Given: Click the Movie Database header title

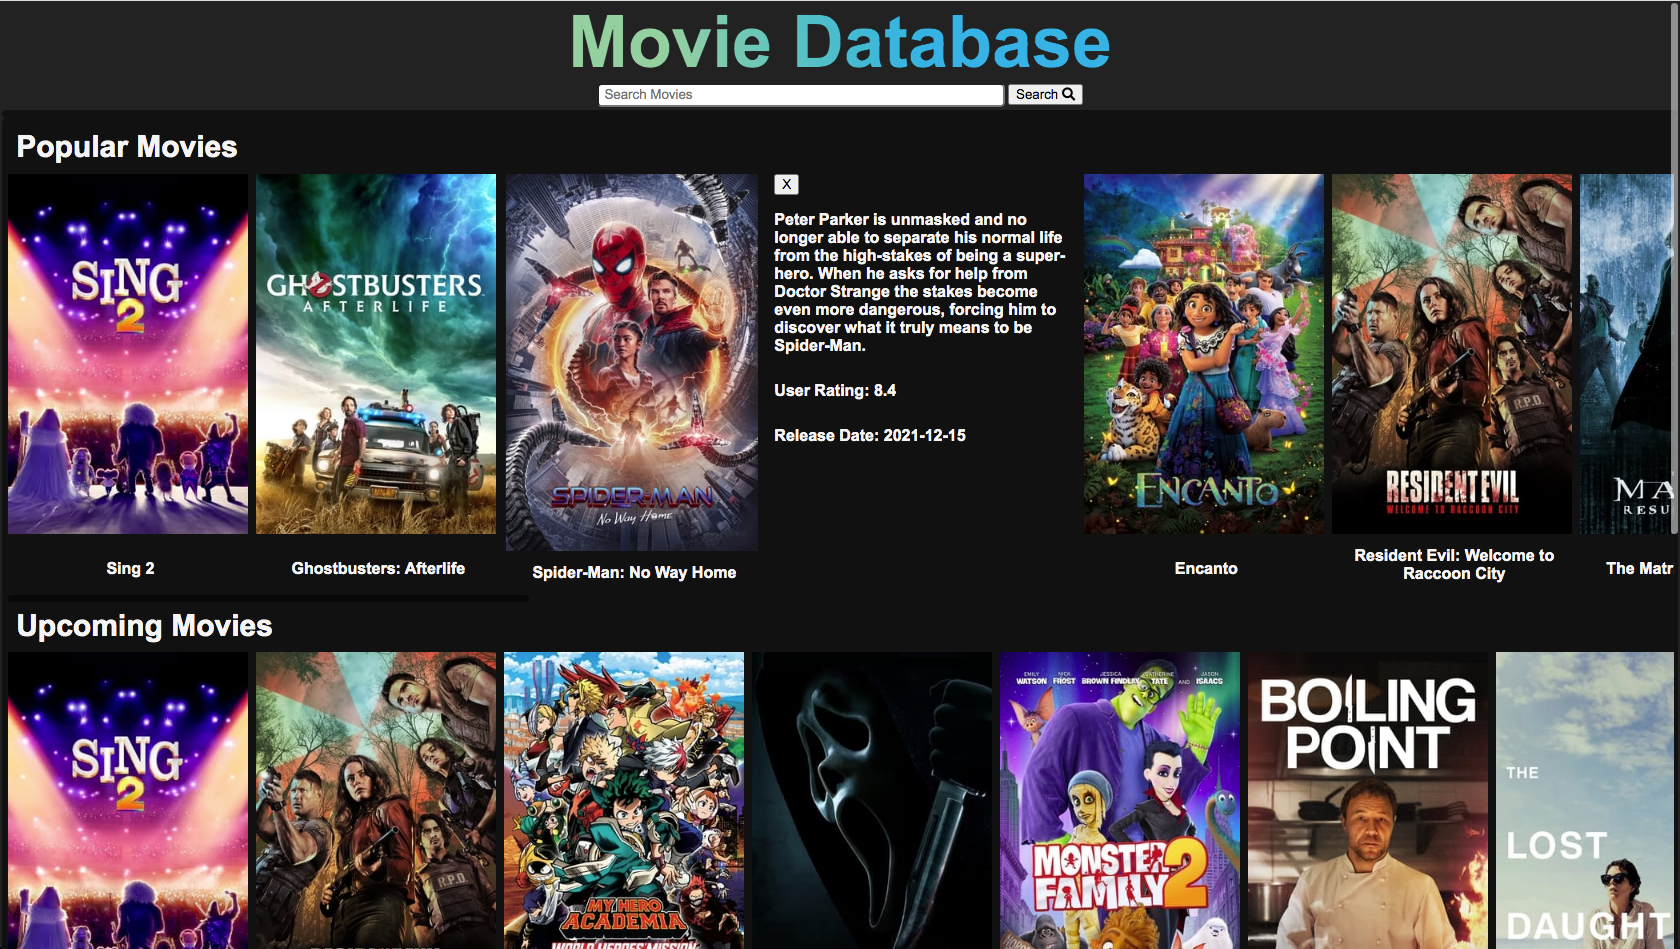Looking at the screenshot, I should 840,43.
